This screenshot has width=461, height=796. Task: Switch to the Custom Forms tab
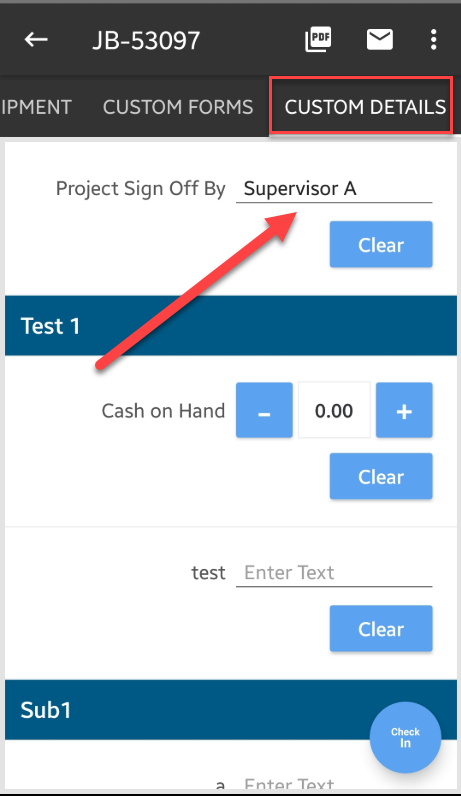click(178, 107)
